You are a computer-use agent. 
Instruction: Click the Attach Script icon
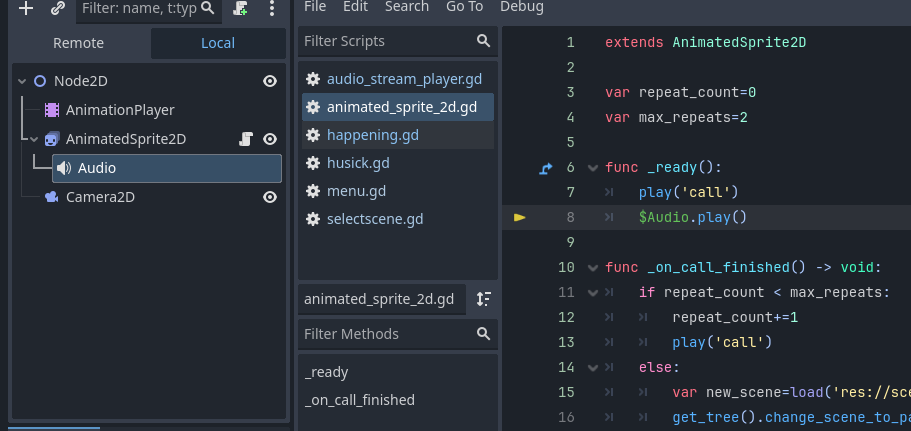(241, 8)
